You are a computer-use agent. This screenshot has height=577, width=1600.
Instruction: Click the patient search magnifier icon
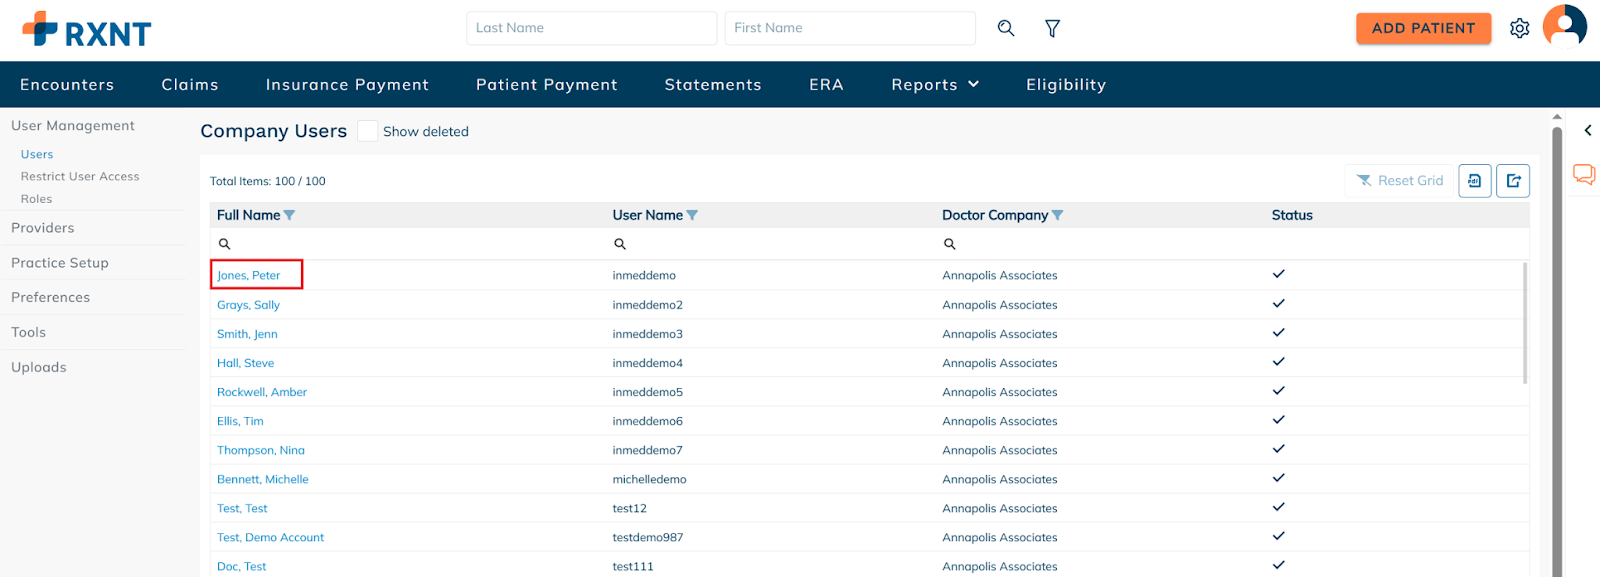tap(1006, 28)
